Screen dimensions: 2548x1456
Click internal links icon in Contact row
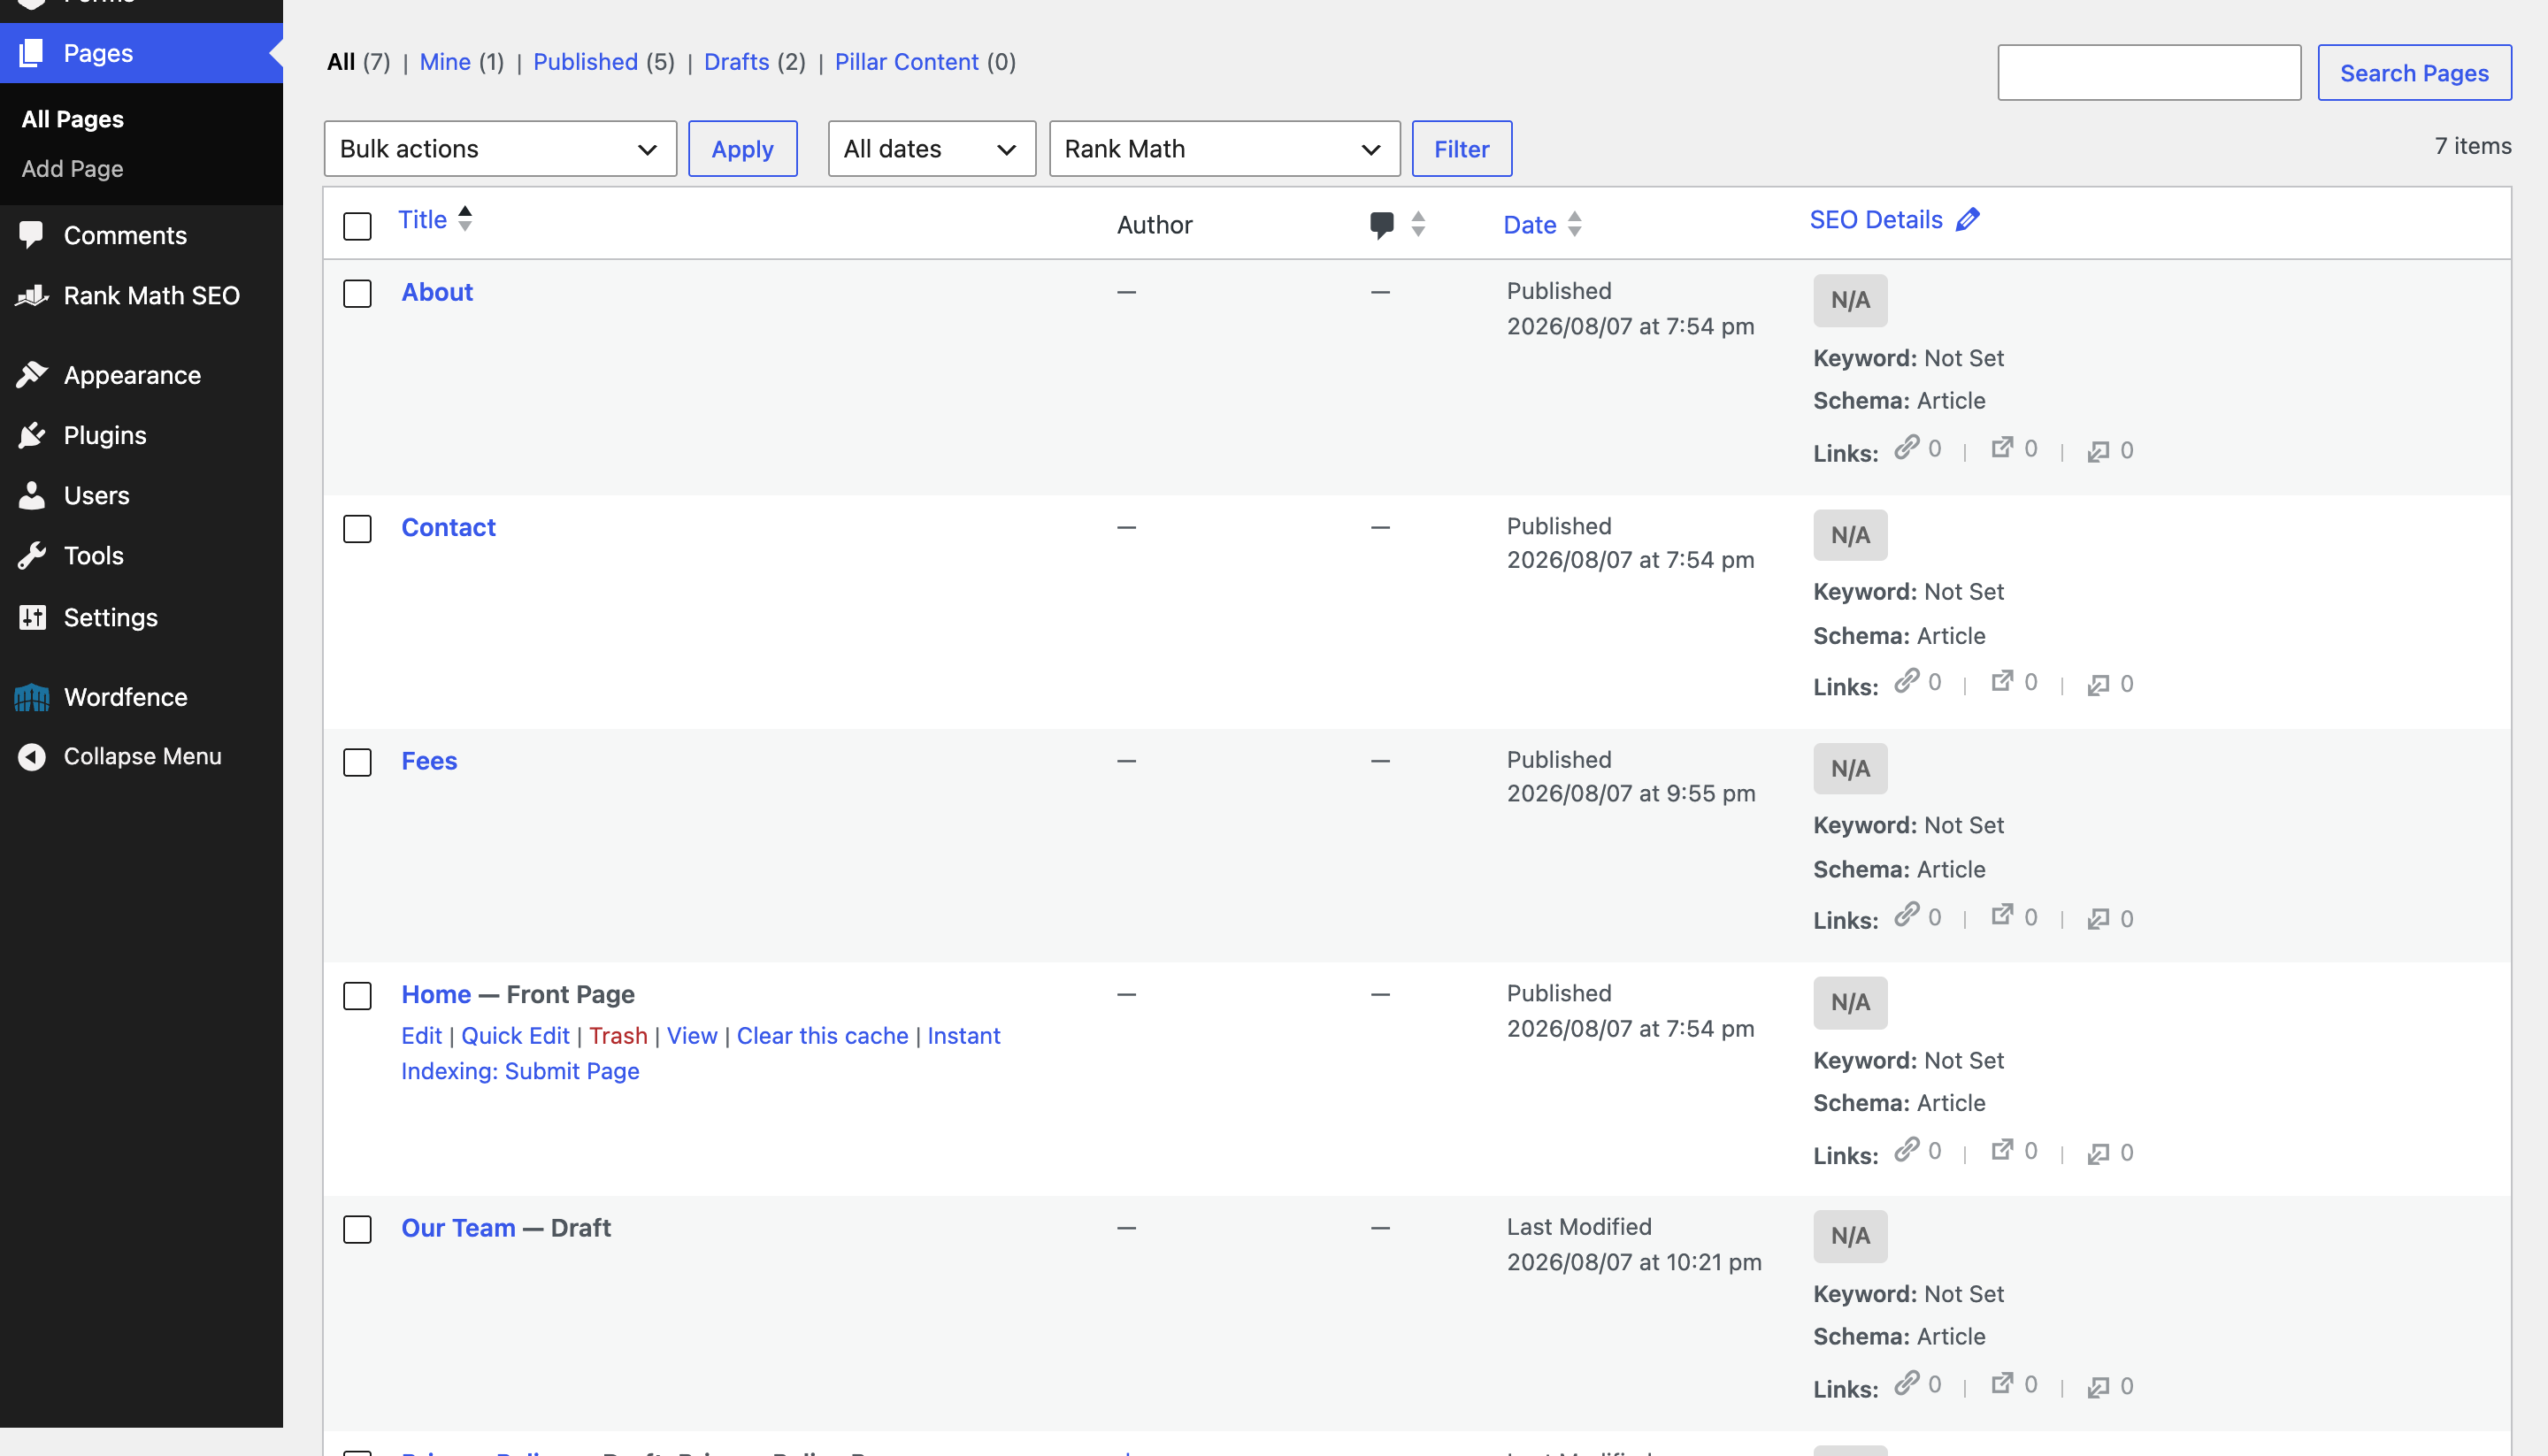click(x=1907, y=681)
